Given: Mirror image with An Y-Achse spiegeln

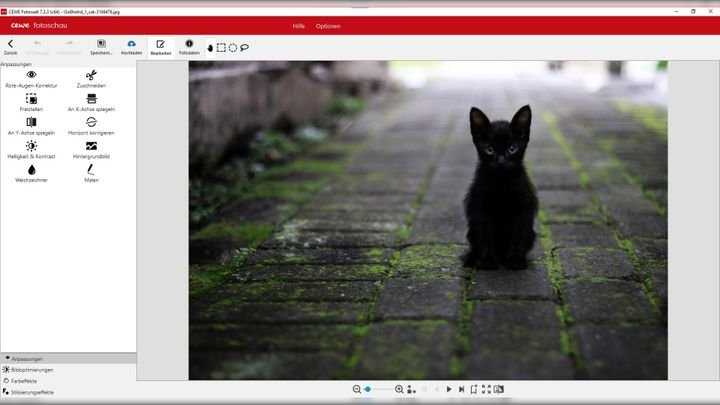Looking at the screenshot, I should click(31, 126).
